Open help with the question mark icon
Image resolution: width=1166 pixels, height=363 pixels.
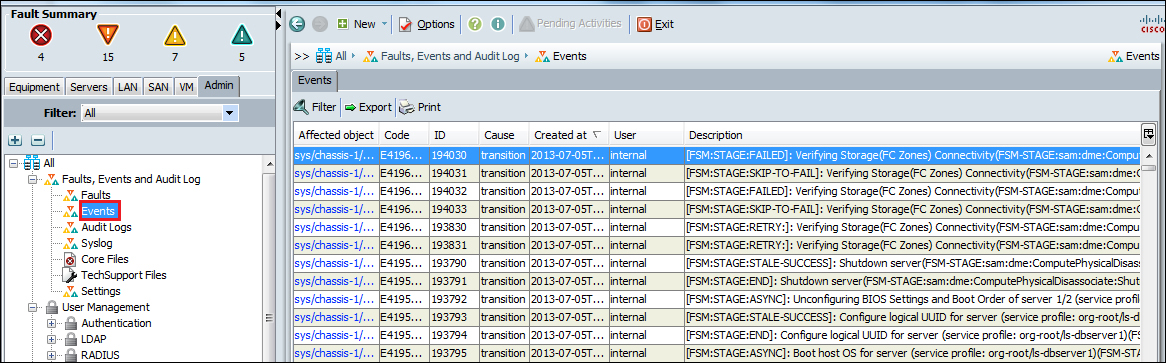pyautogui.click(x=474, y=24)
